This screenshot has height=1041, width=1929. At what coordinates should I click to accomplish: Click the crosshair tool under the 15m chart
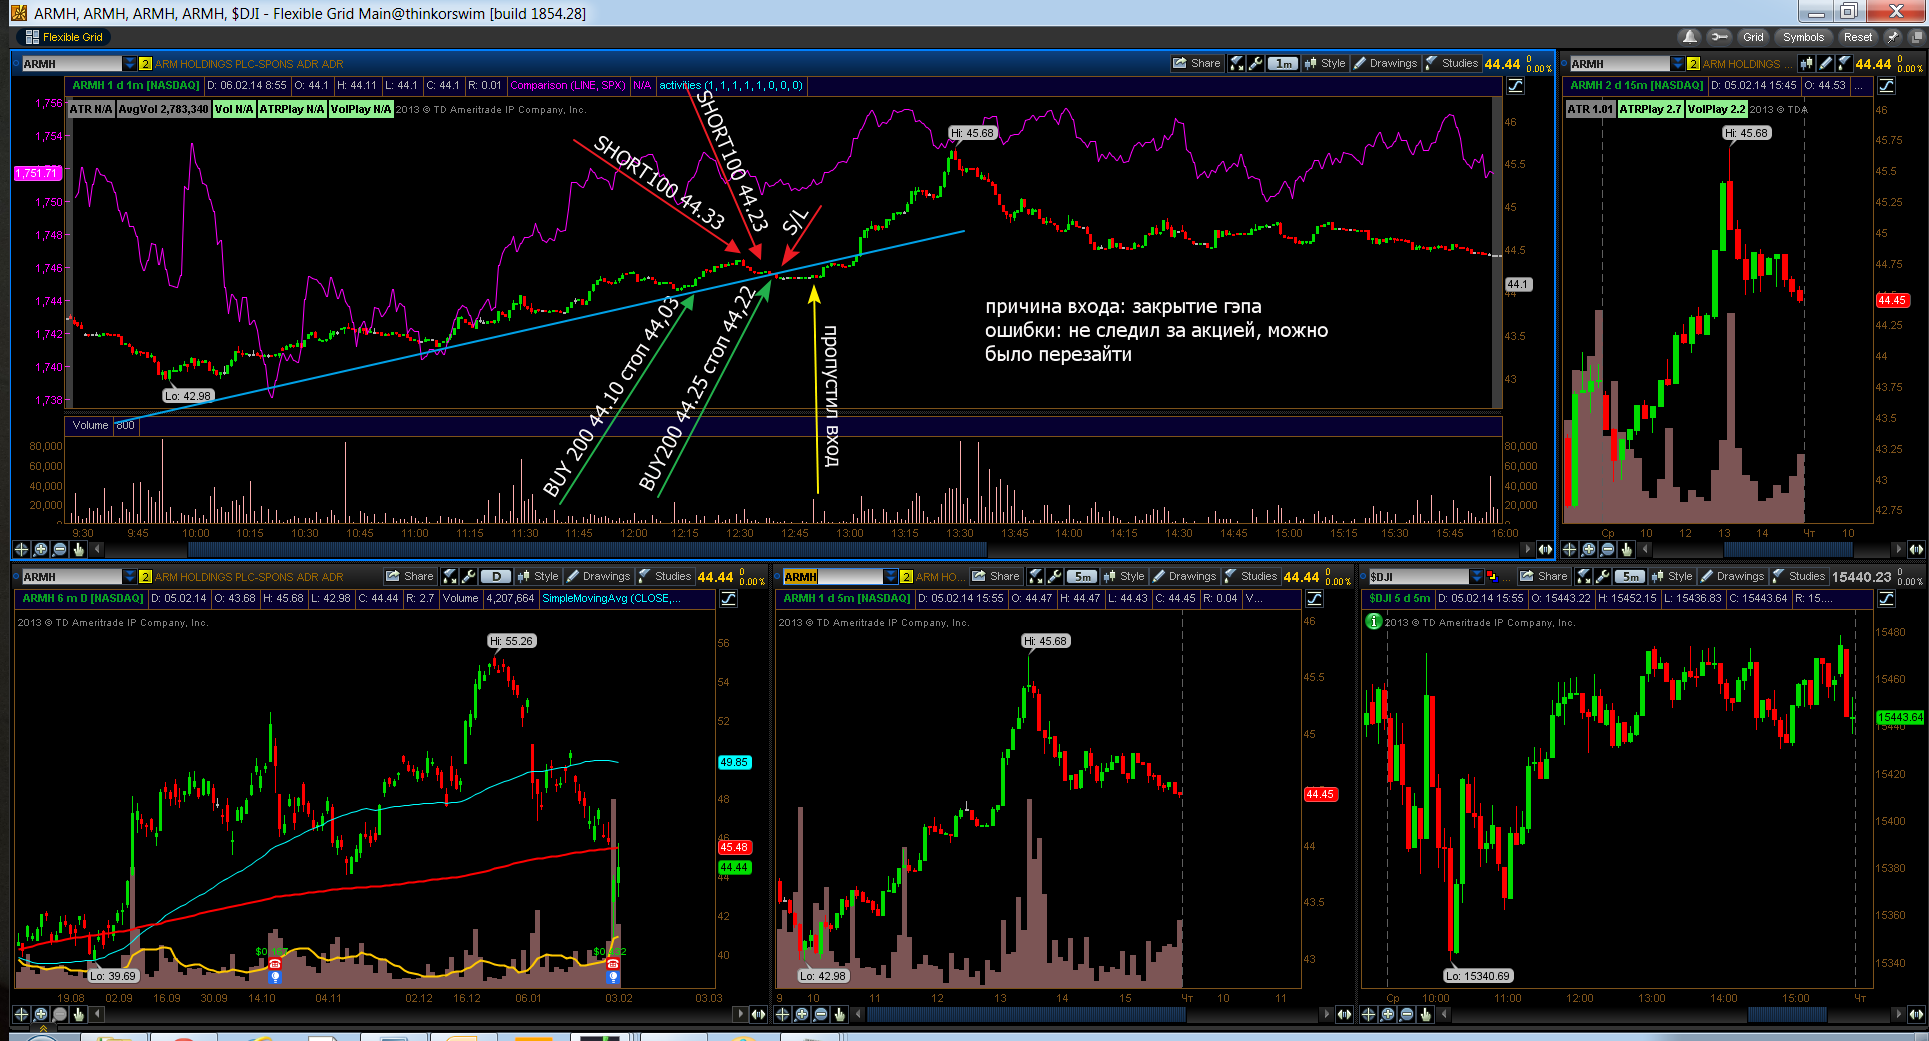(1569, 549)
